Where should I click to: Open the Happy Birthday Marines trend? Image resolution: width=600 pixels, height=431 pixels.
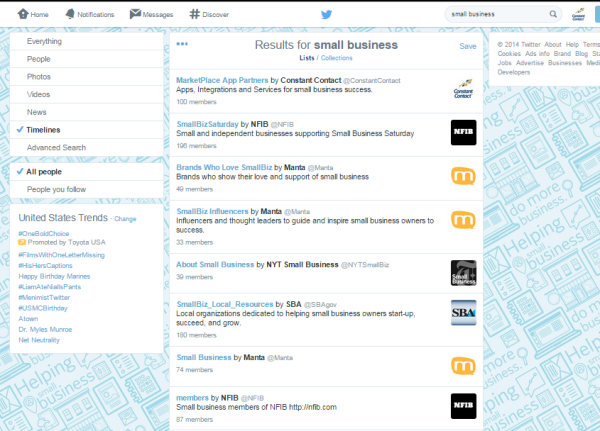click(x=54, y=276)
